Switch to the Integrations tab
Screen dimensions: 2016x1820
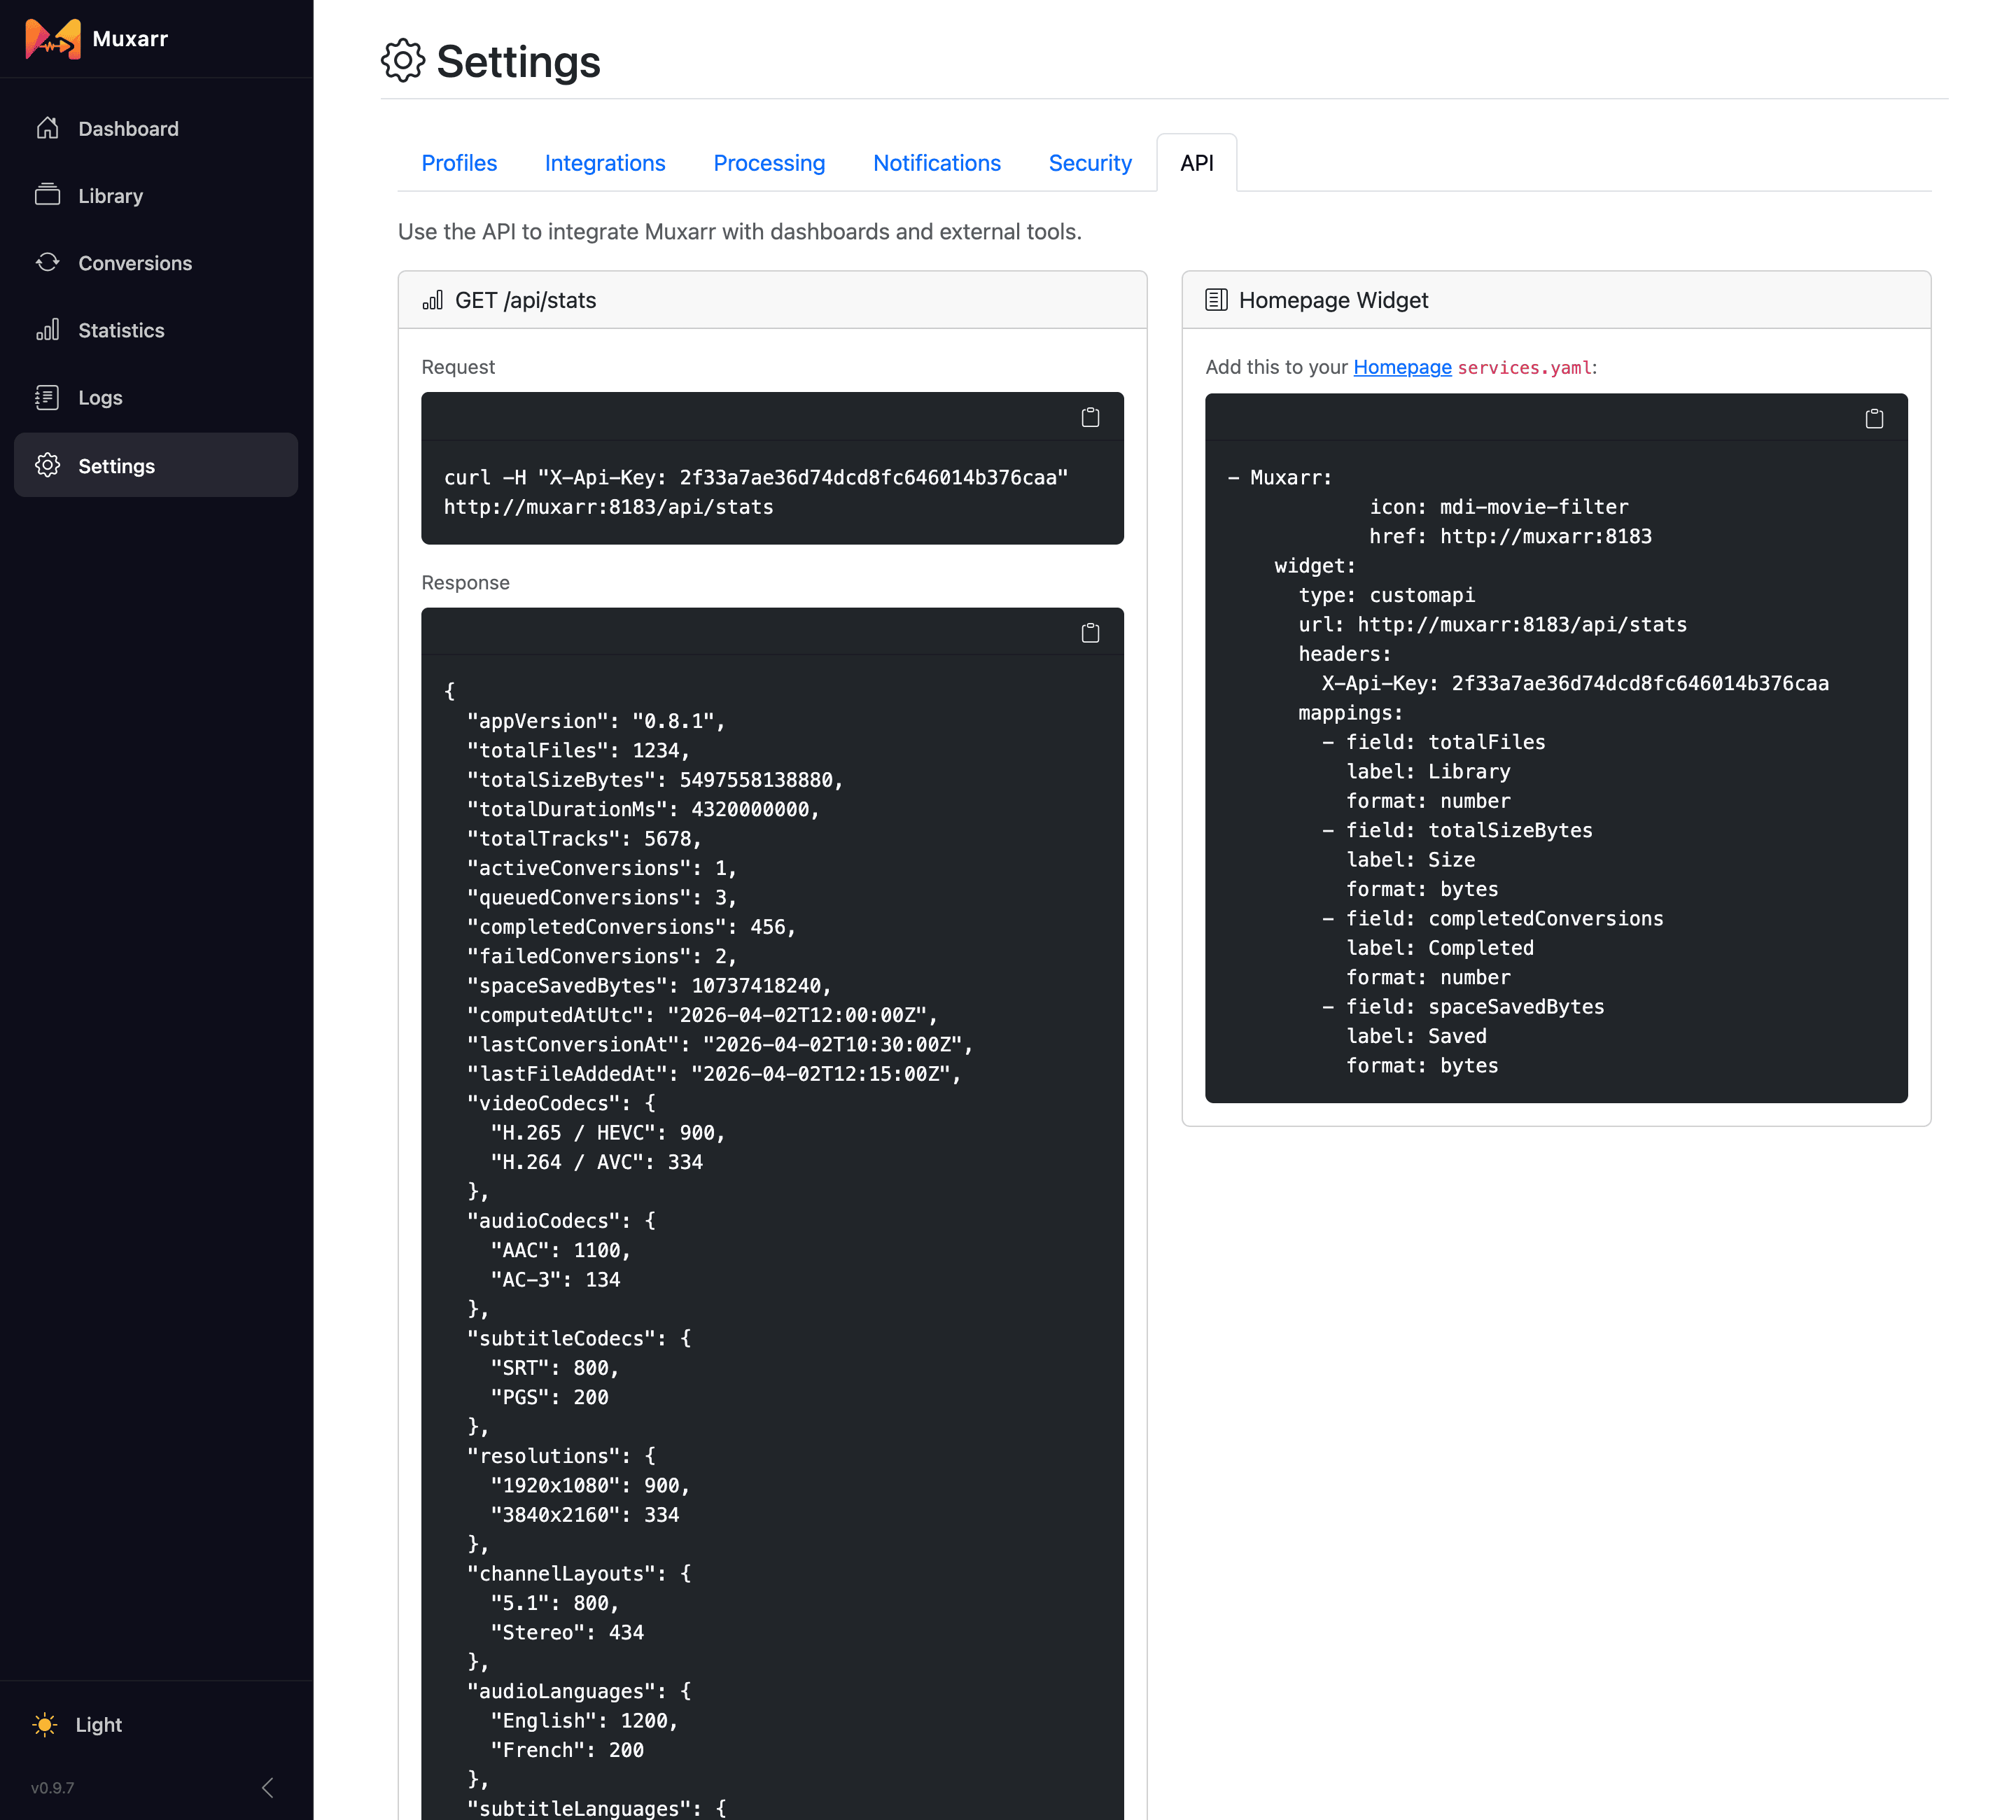(x=605, y=163)
